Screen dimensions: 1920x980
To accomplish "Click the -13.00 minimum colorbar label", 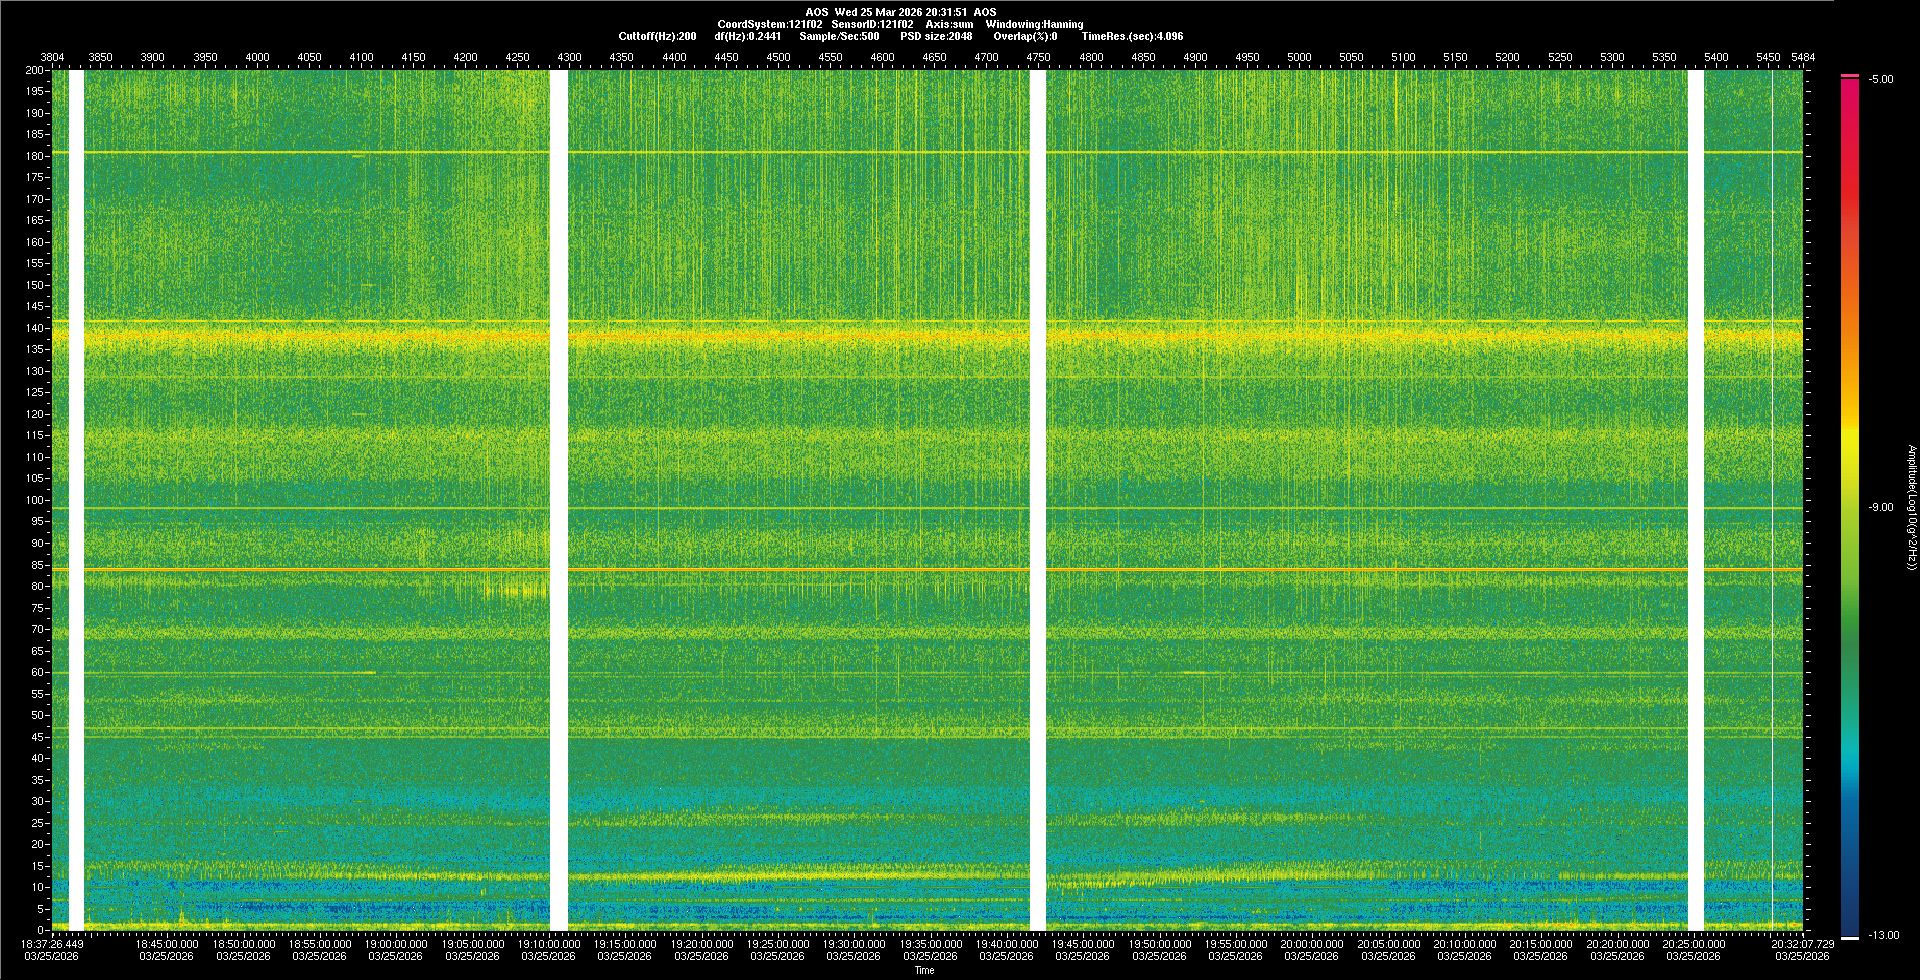I will pos(1883,935).
